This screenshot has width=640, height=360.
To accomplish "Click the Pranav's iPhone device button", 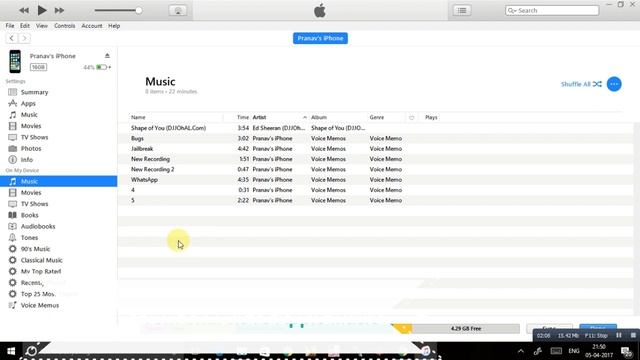I will click(x=320, y=38).
